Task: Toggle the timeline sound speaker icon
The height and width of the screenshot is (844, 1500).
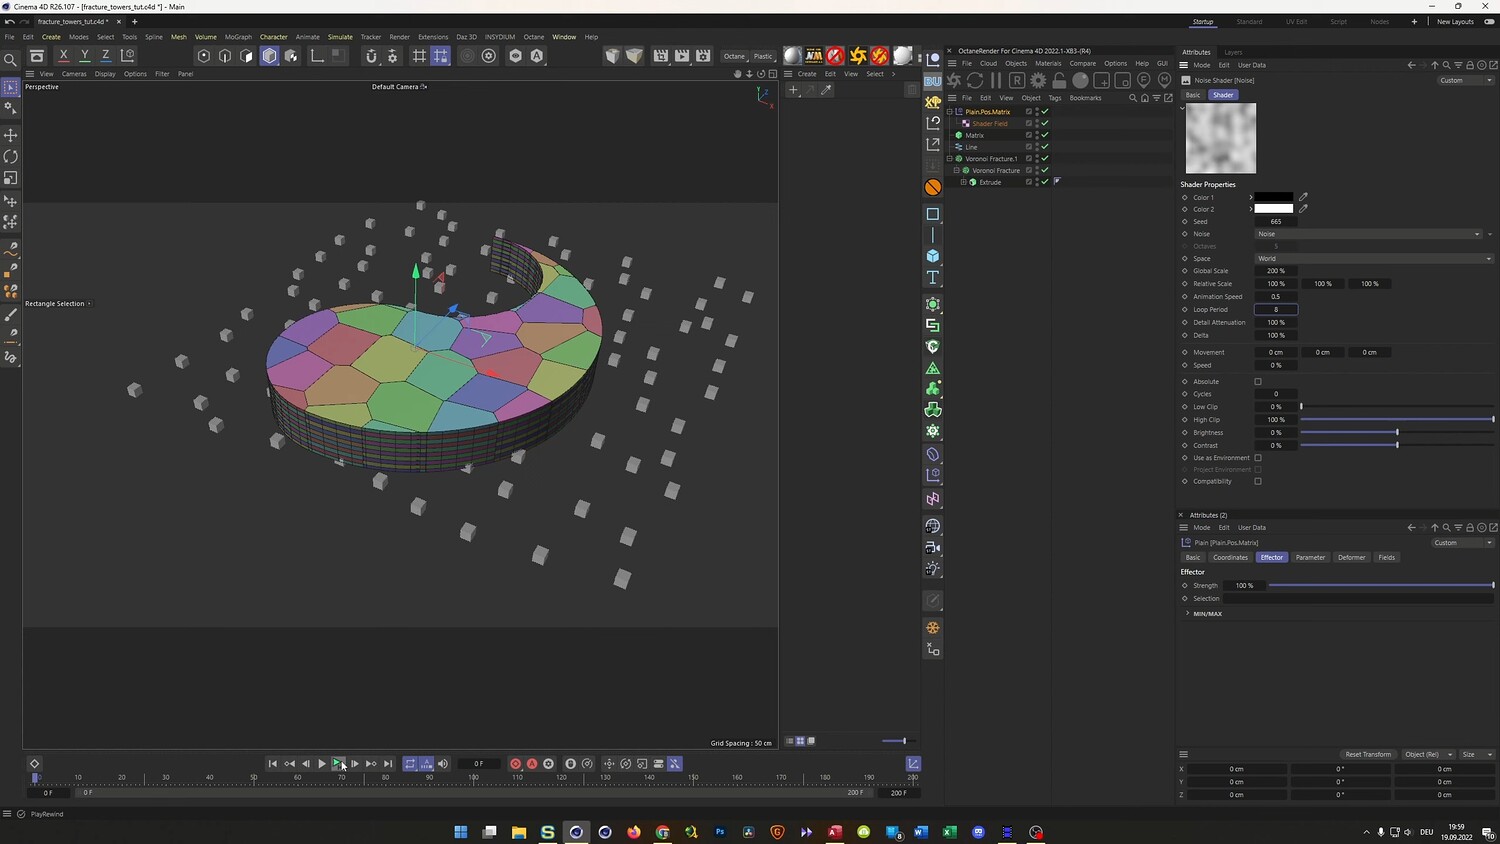Action: (x=443, y=764)
